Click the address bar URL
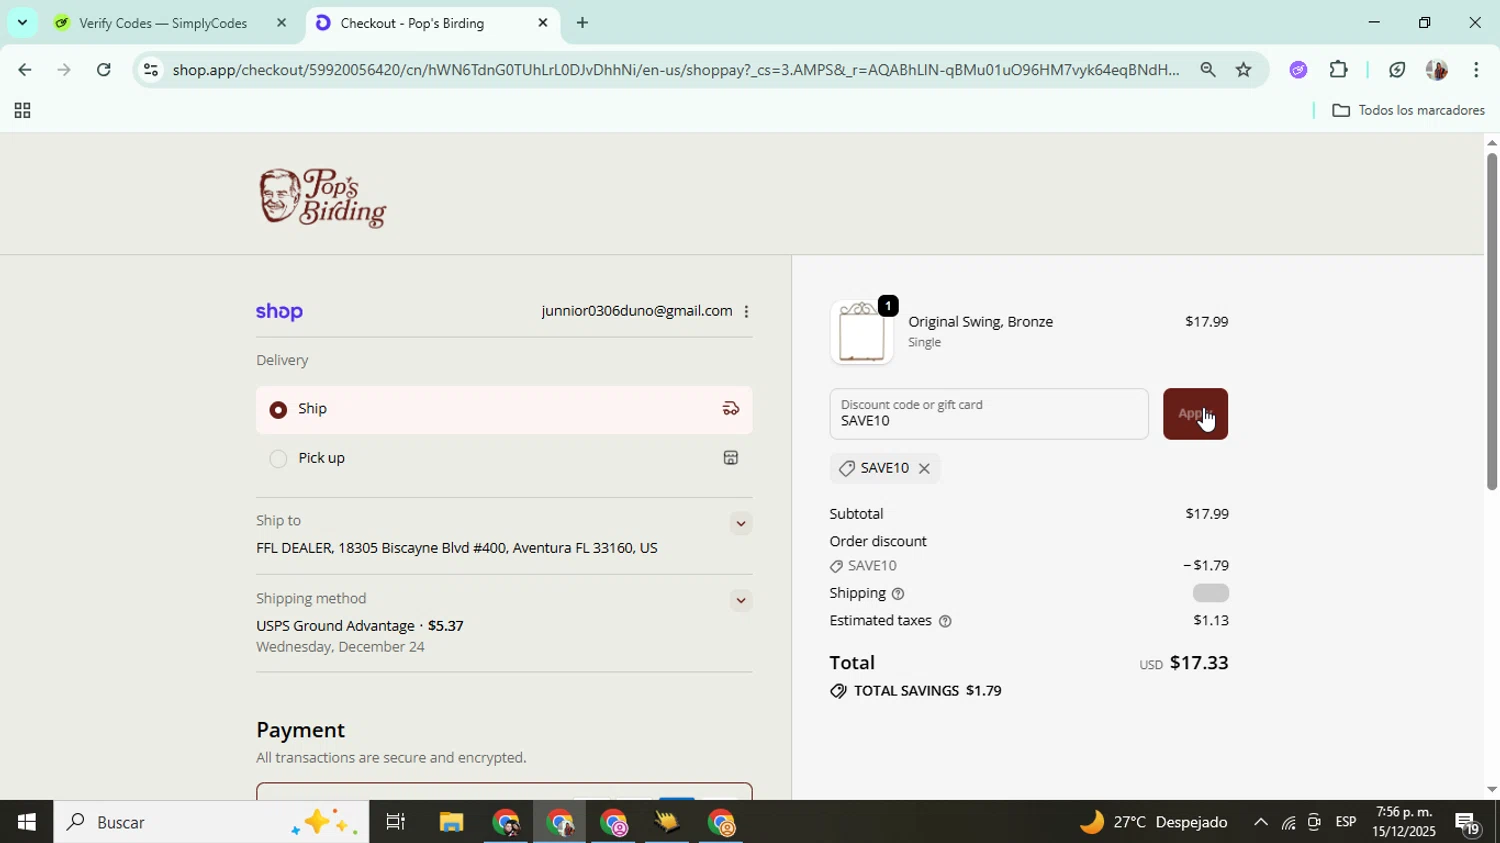This screenshot has width=1500, height=843. pos(675,70)
